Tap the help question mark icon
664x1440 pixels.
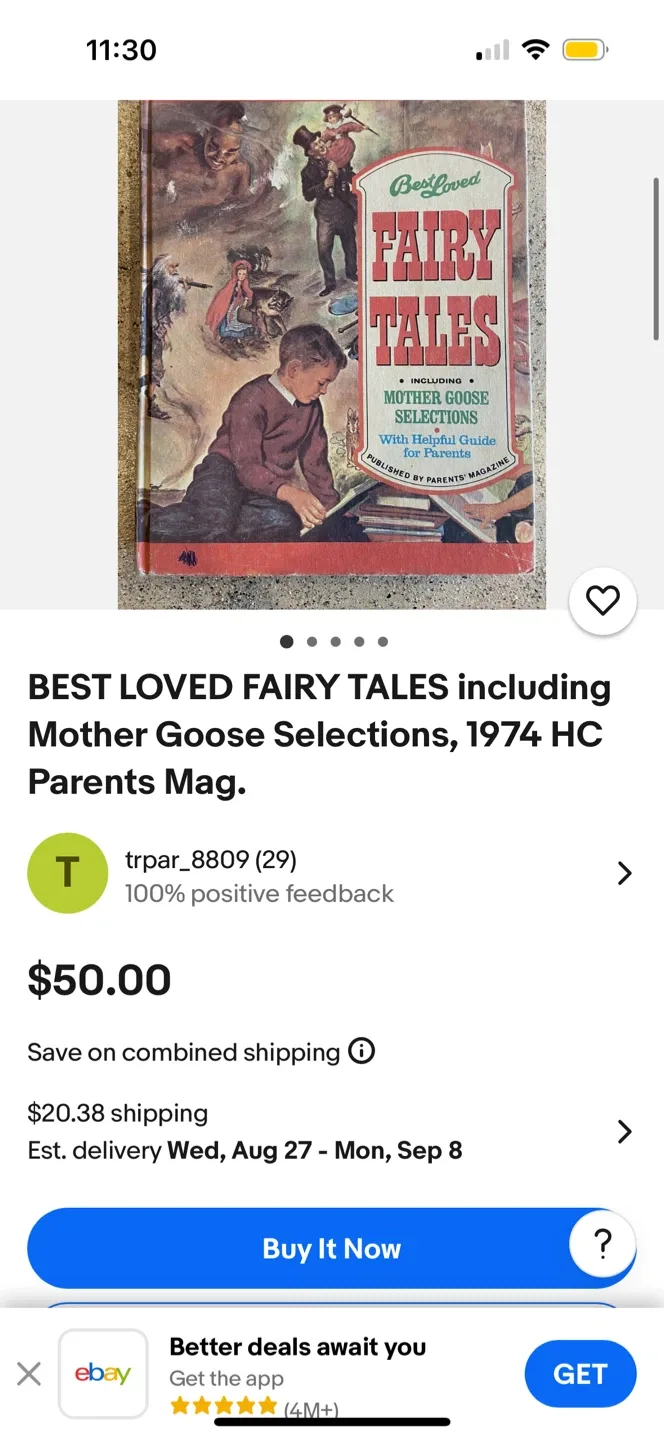602,1244
